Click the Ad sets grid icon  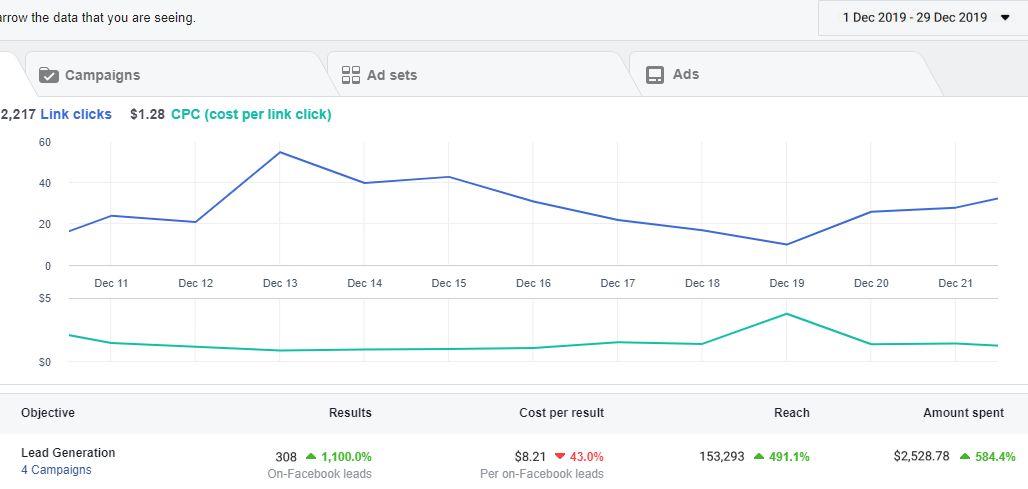[x=350, y=75]
